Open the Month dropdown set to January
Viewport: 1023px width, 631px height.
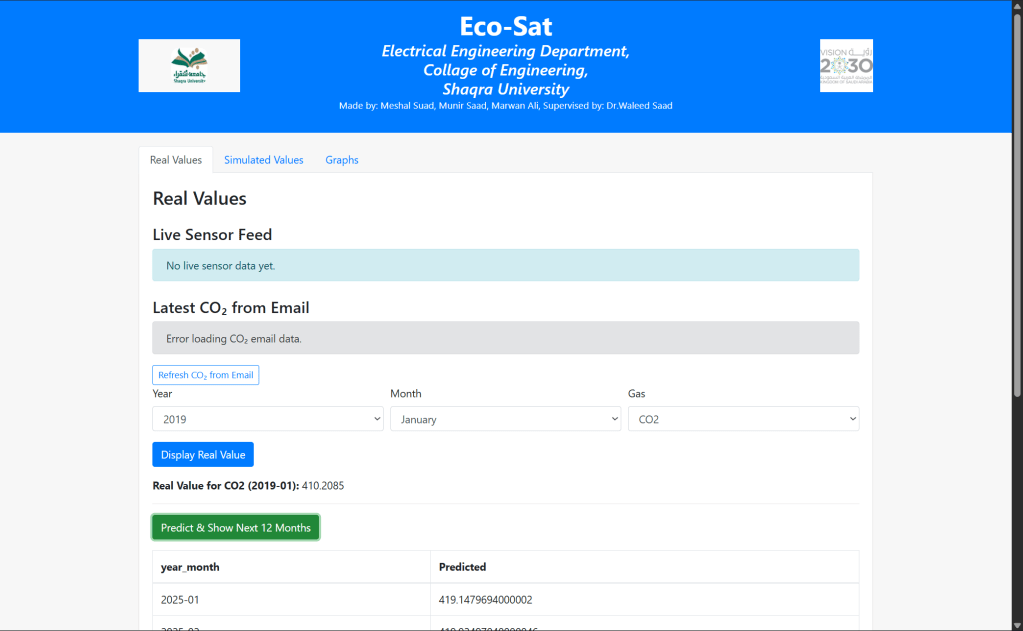click(x=505, y=419)
